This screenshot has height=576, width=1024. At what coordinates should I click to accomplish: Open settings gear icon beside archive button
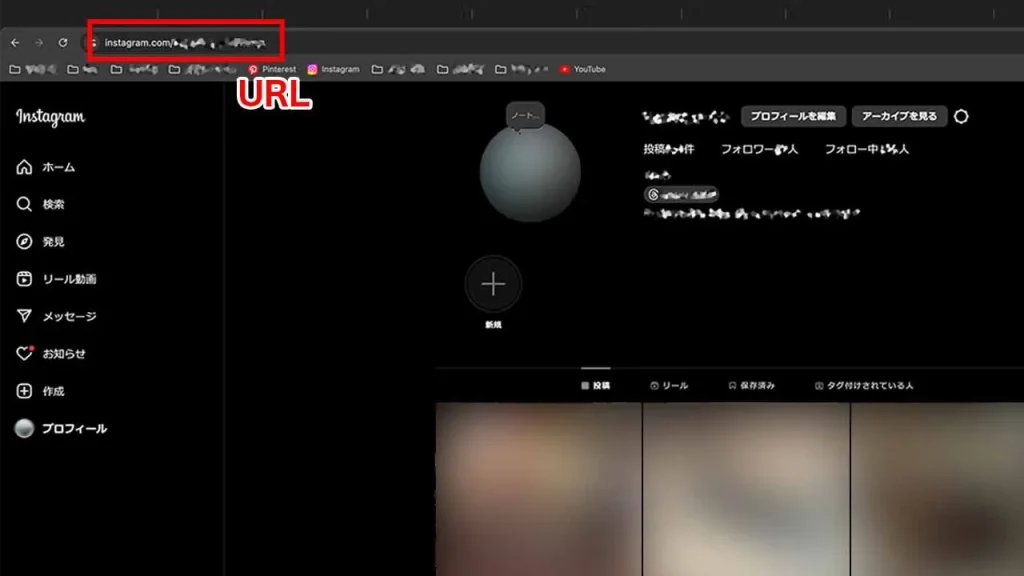(961, 116)
